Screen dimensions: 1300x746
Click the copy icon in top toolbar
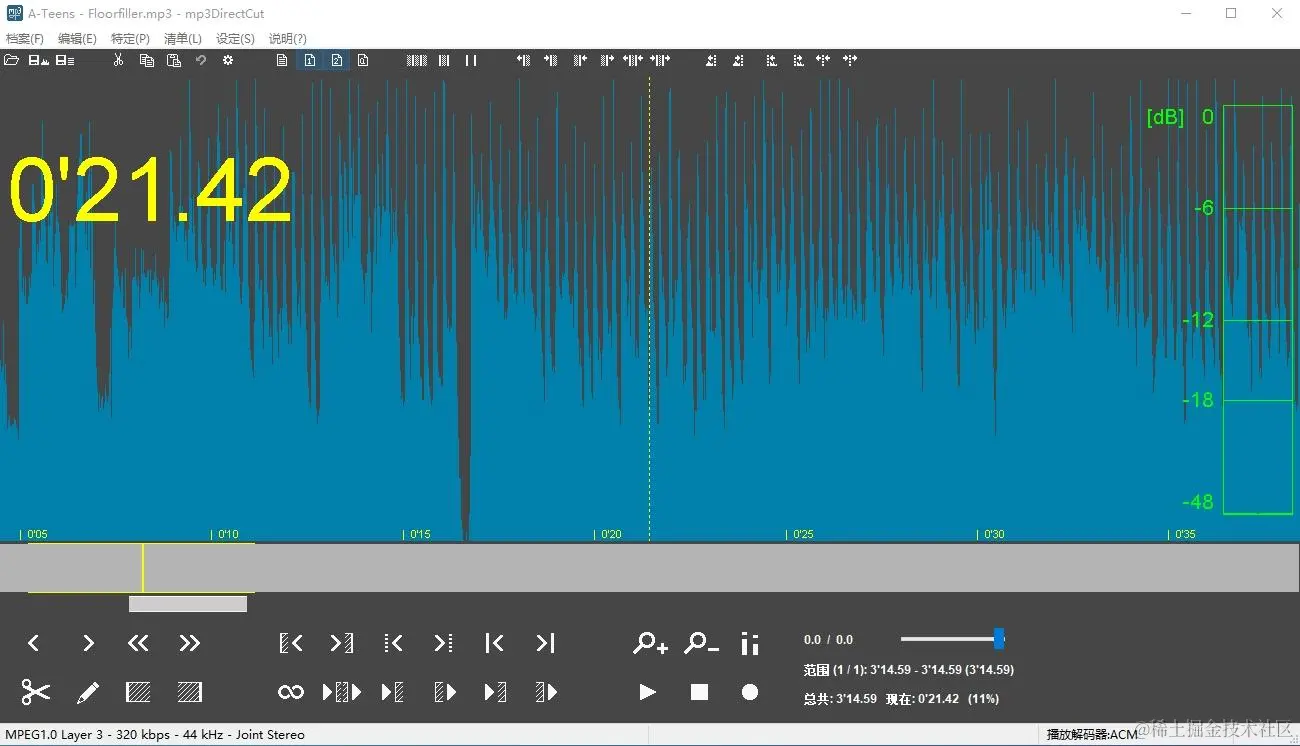click(x=147, y=61)
